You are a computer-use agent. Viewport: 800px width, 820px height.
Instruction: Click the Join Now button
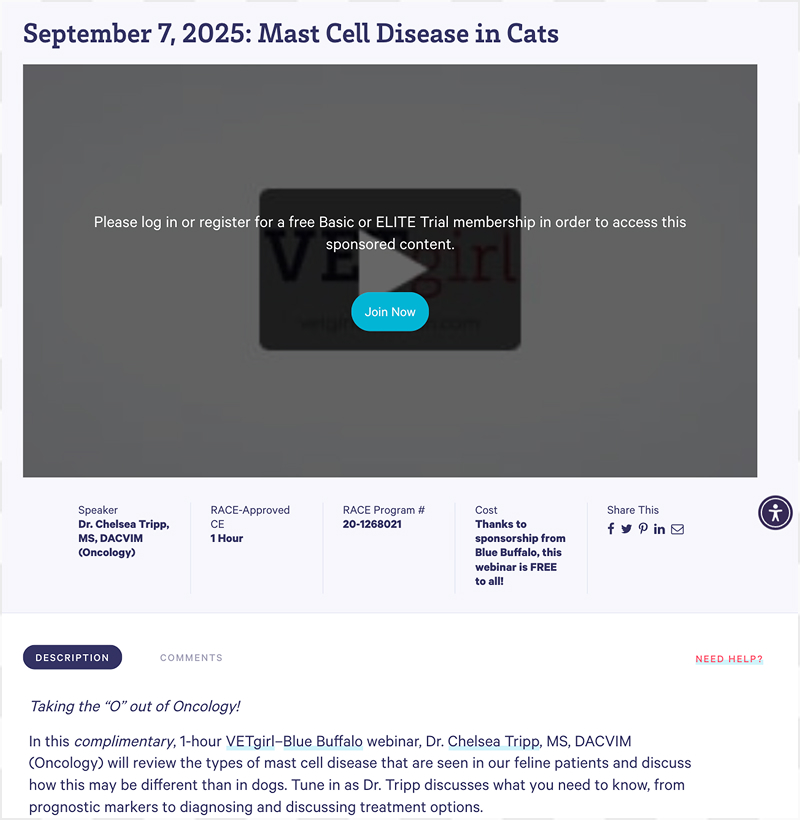coord(390,312)
